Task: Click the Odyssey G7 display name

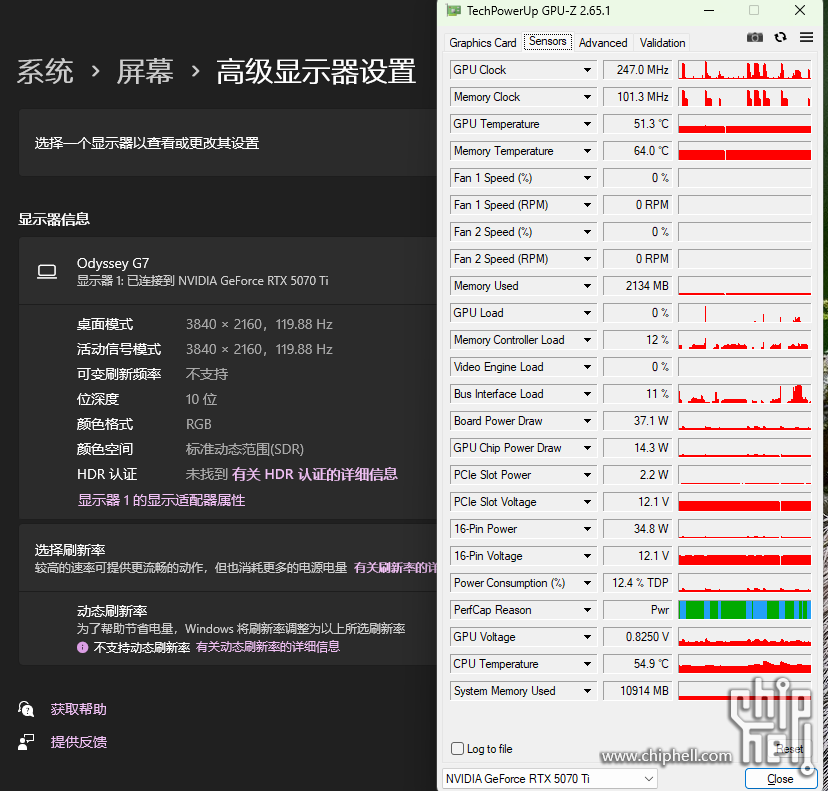Action: (x=113, y=263)
